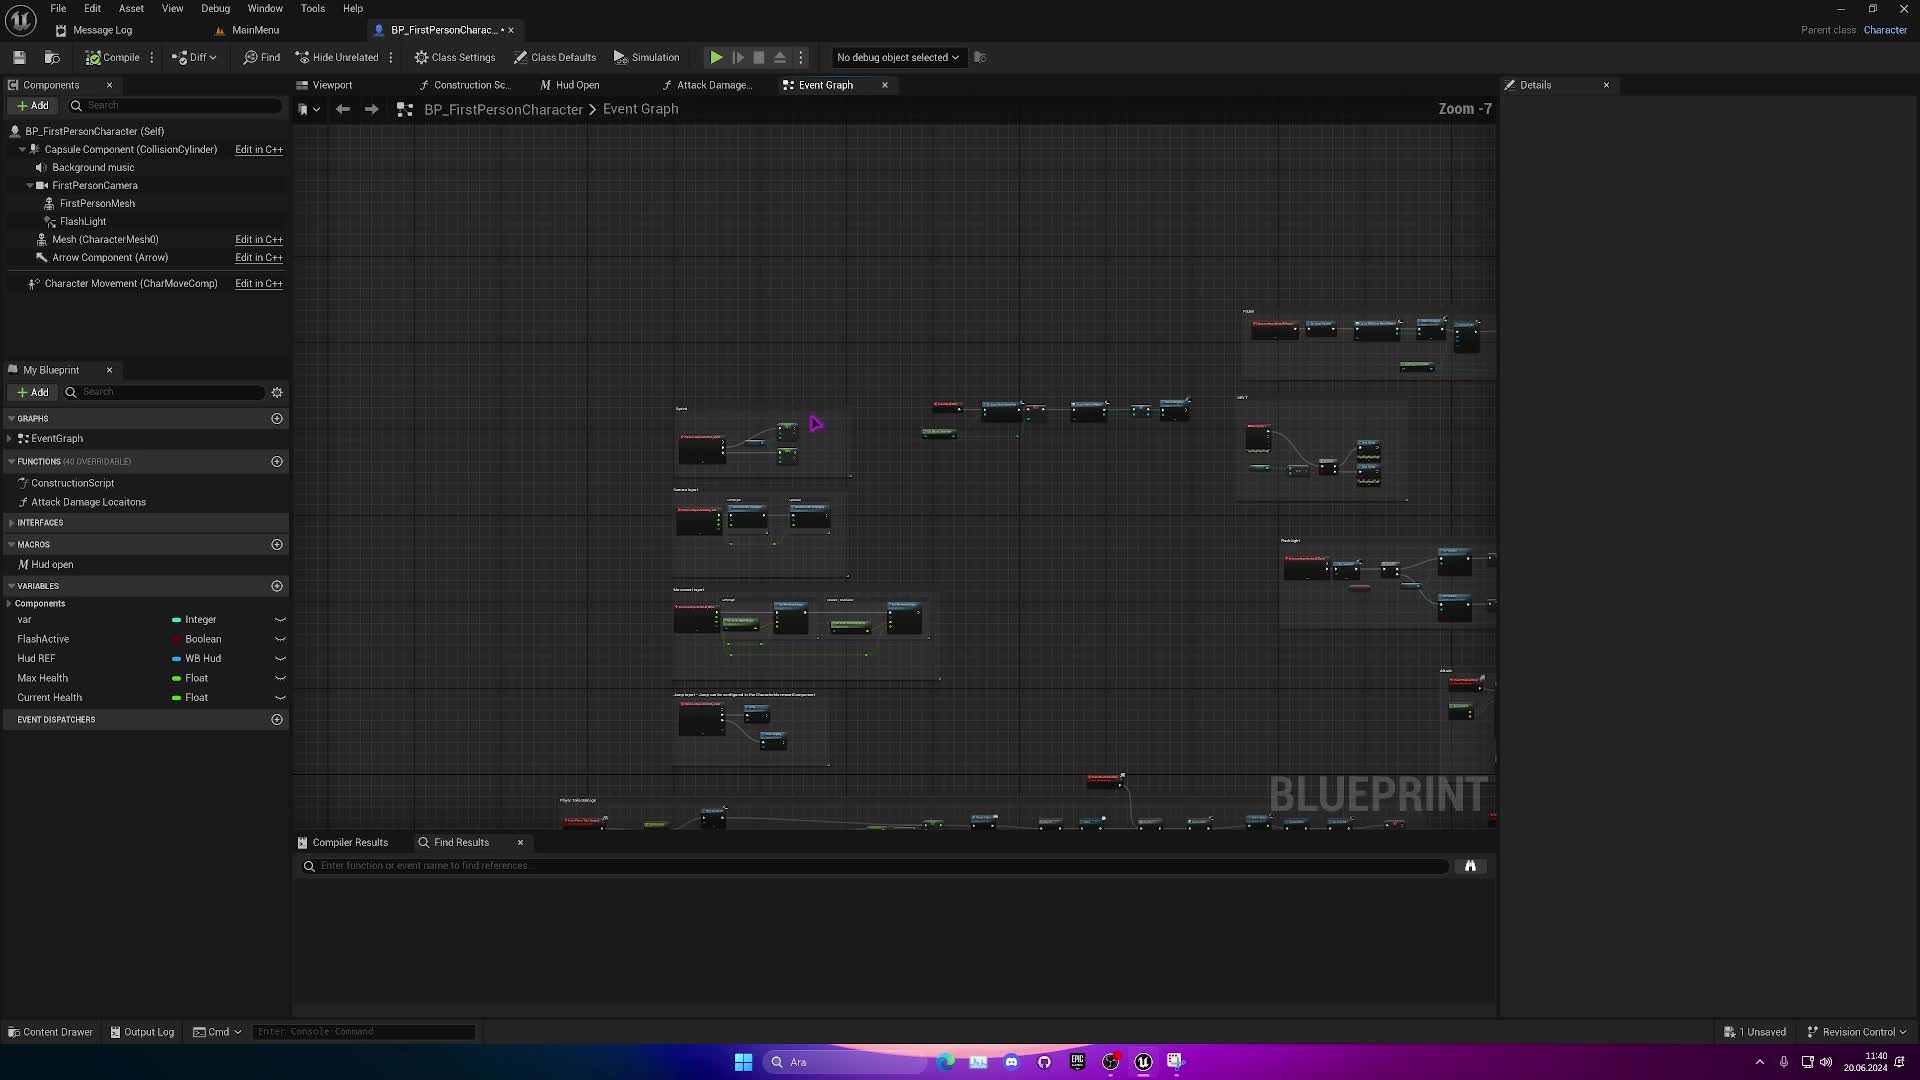
Task: Add a new function with plus icon
Action: tap(277, 461)
